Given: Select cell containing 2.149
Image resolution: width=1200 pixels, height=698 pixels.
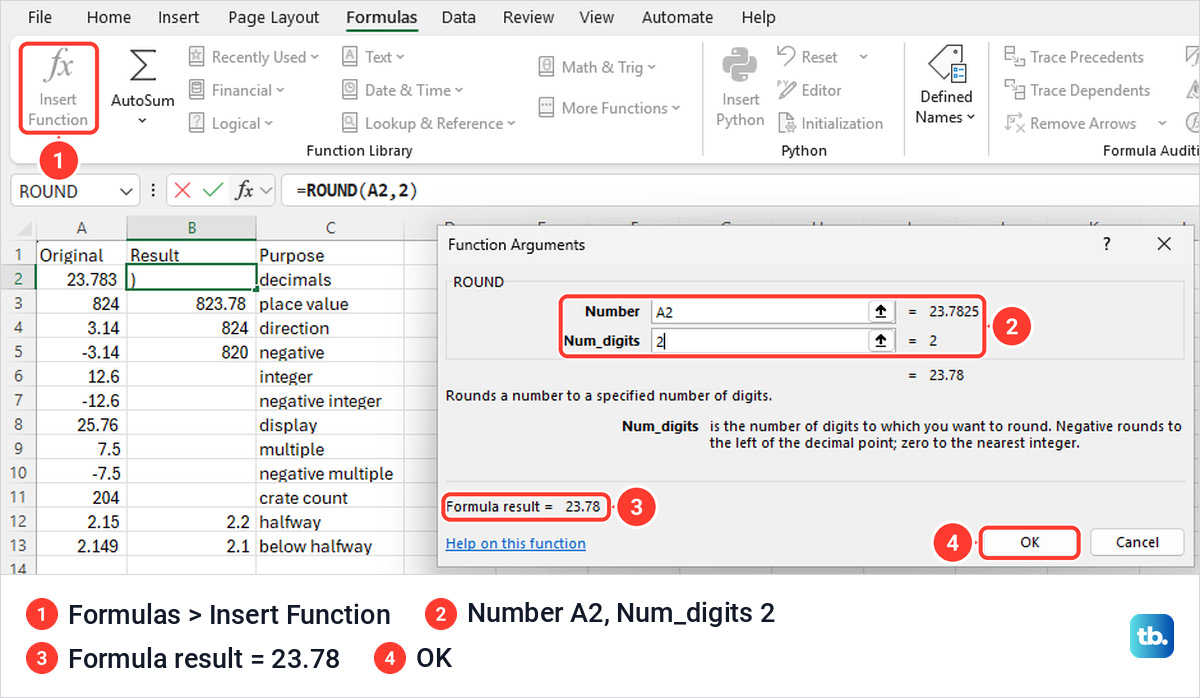Looking at the screenshot, I should tap(82, 546).
